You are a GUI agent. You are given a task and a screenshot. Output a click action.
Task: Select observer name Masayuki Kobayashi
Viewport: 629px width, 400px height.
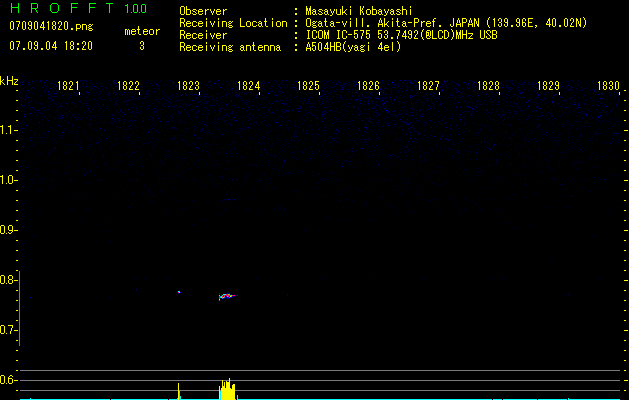pos(359,11)
